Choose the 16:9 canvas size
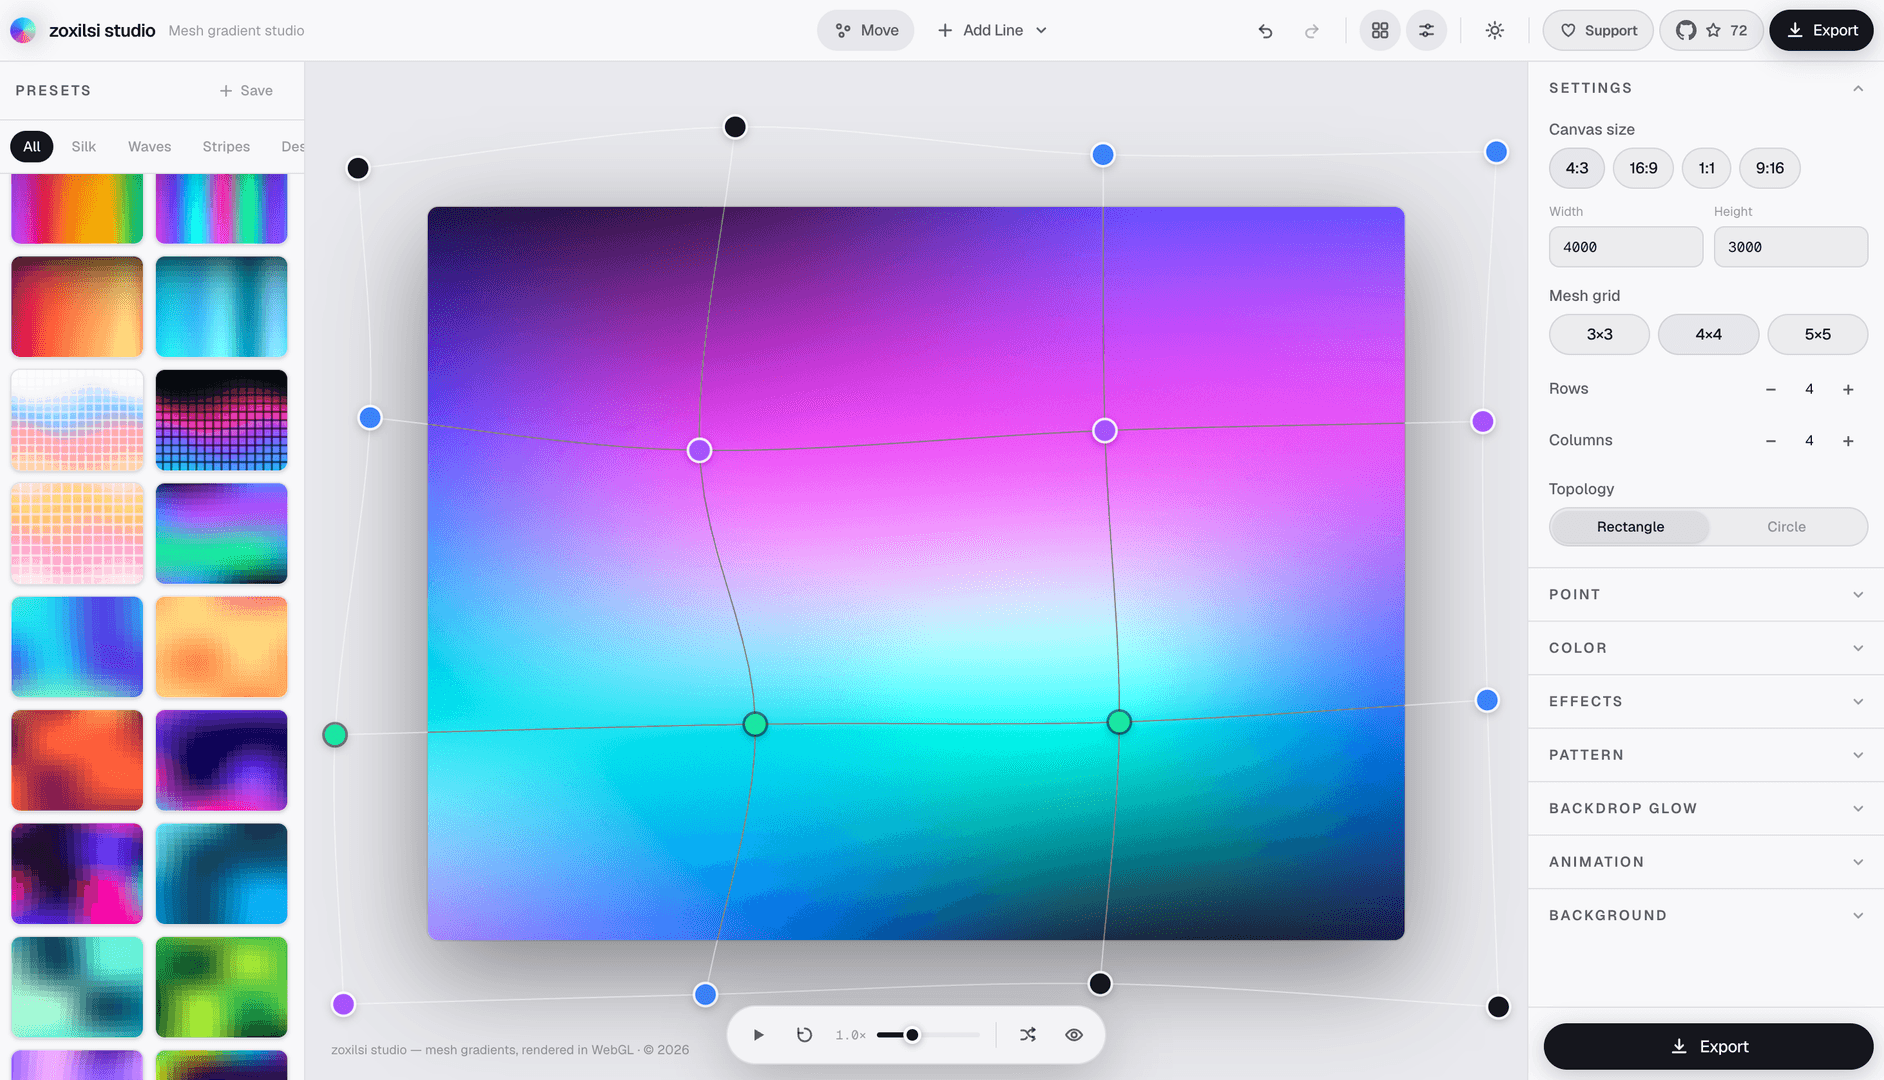The width and height of the screenshot is (1884, 1080). [1643, 168]
